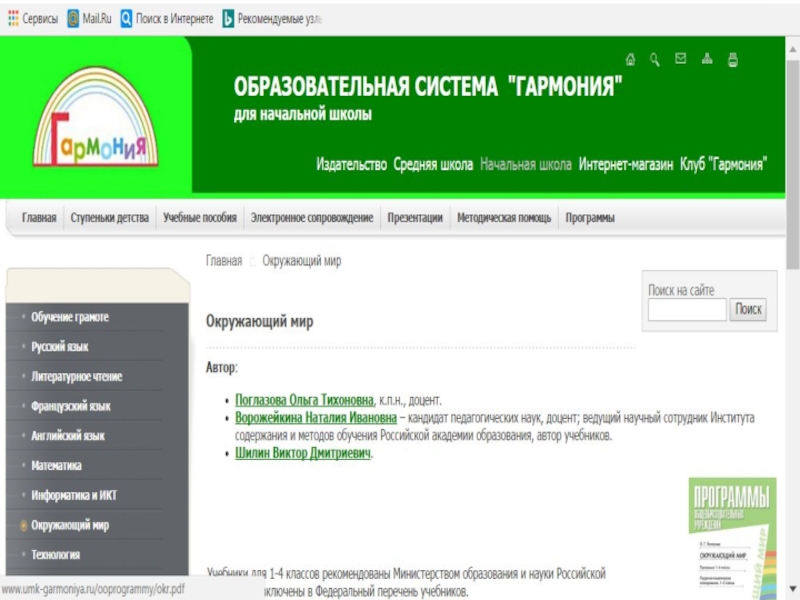Open Окружающий мир in sidebar

point(70,525)
